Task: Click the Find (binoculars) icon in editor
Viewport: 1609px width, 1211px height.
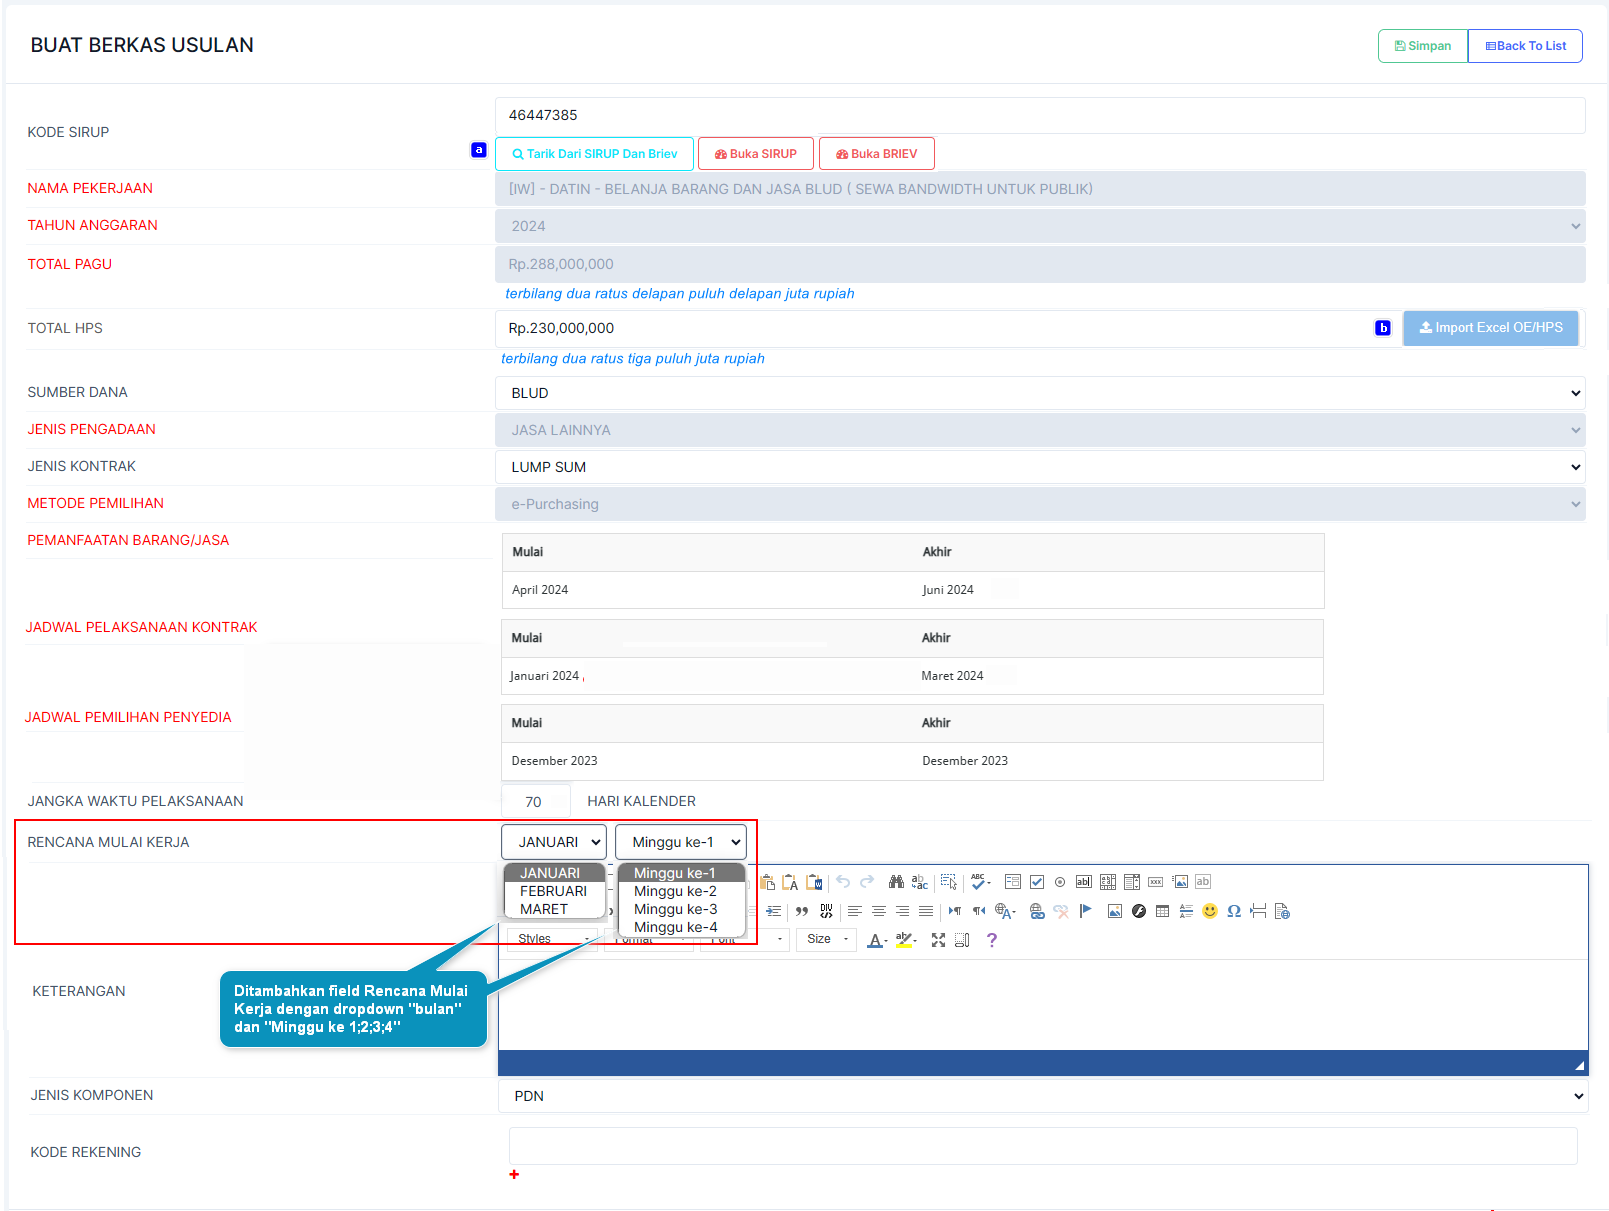Action: 896,882
